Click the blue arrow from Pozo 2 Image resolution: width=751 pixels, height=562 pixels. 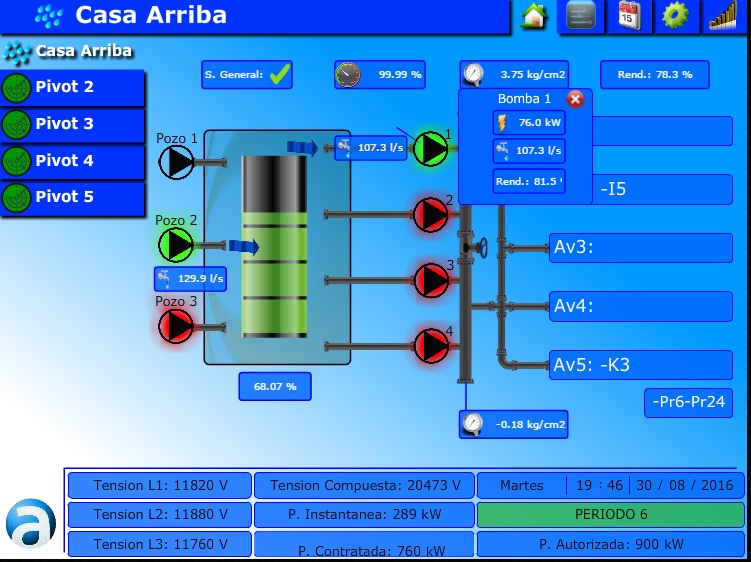coord(244,247)
